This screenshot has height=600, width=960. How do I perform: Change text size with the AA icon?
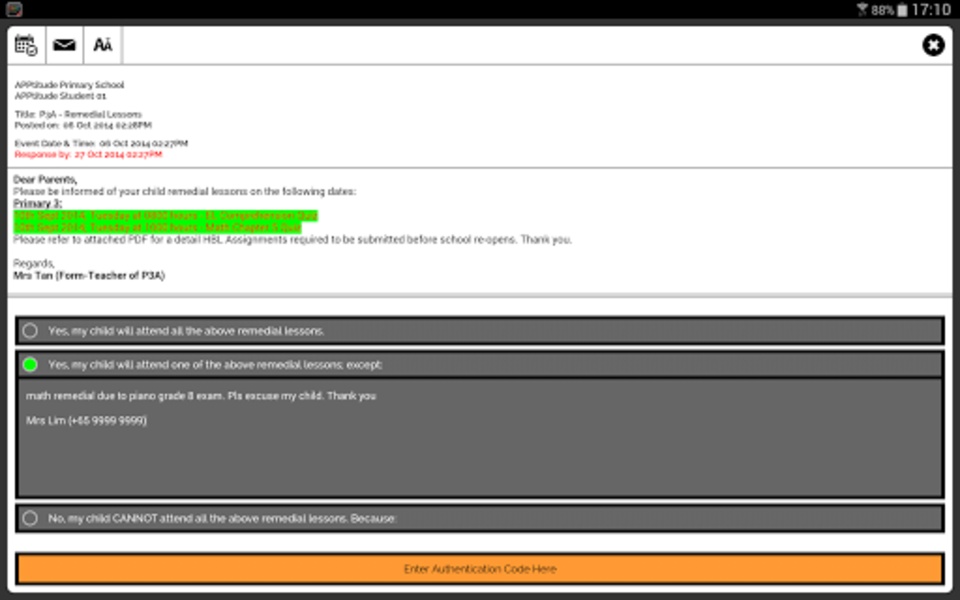(102, 45)
